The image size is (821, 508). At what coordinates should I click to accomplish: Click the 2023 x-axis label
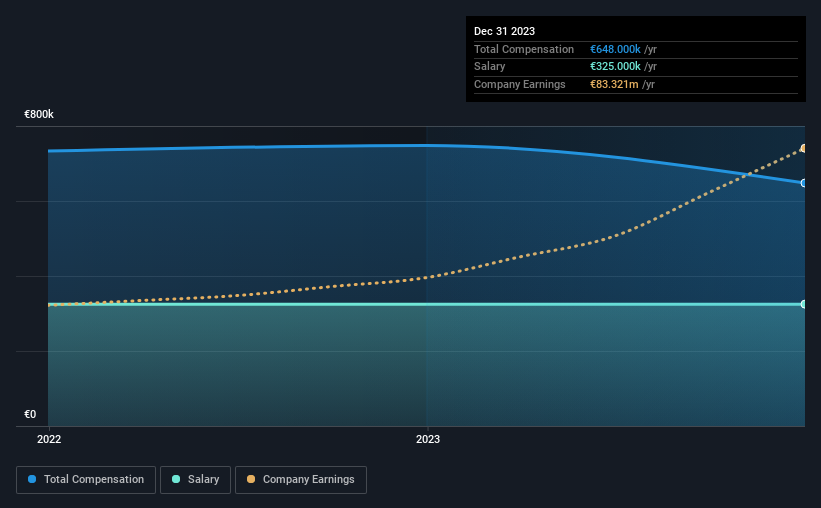click(x=428, y=439)
